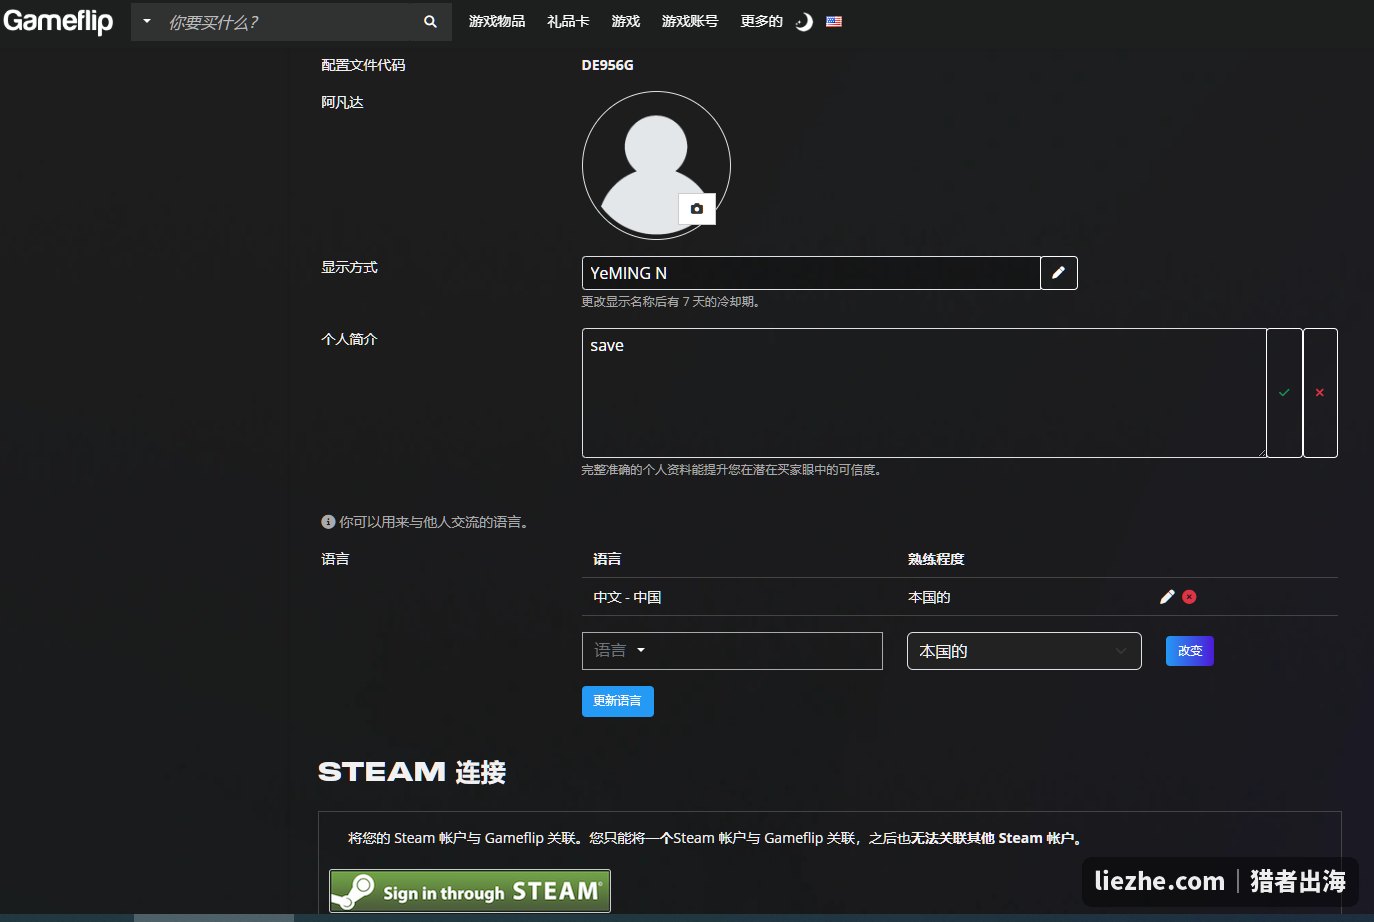Open the 本国的 proficiency dropdown
The width and height of the screenshot is (1374, 922).
(x=1024, y=651)
